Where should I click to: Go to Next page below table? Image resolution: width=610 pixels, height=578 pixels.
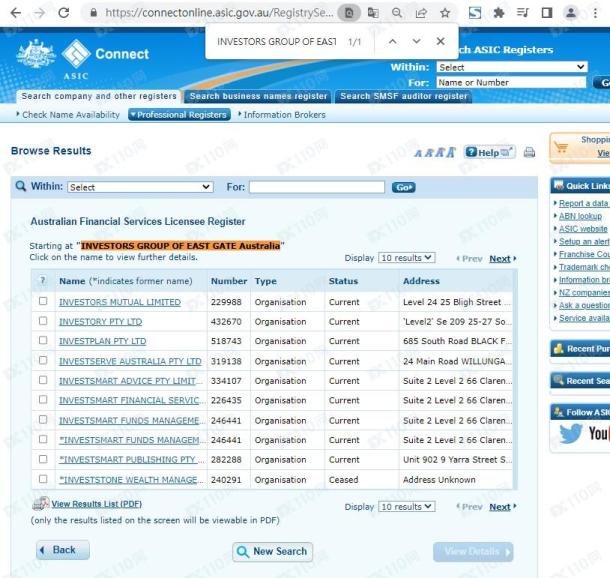(x=500, y=507)
